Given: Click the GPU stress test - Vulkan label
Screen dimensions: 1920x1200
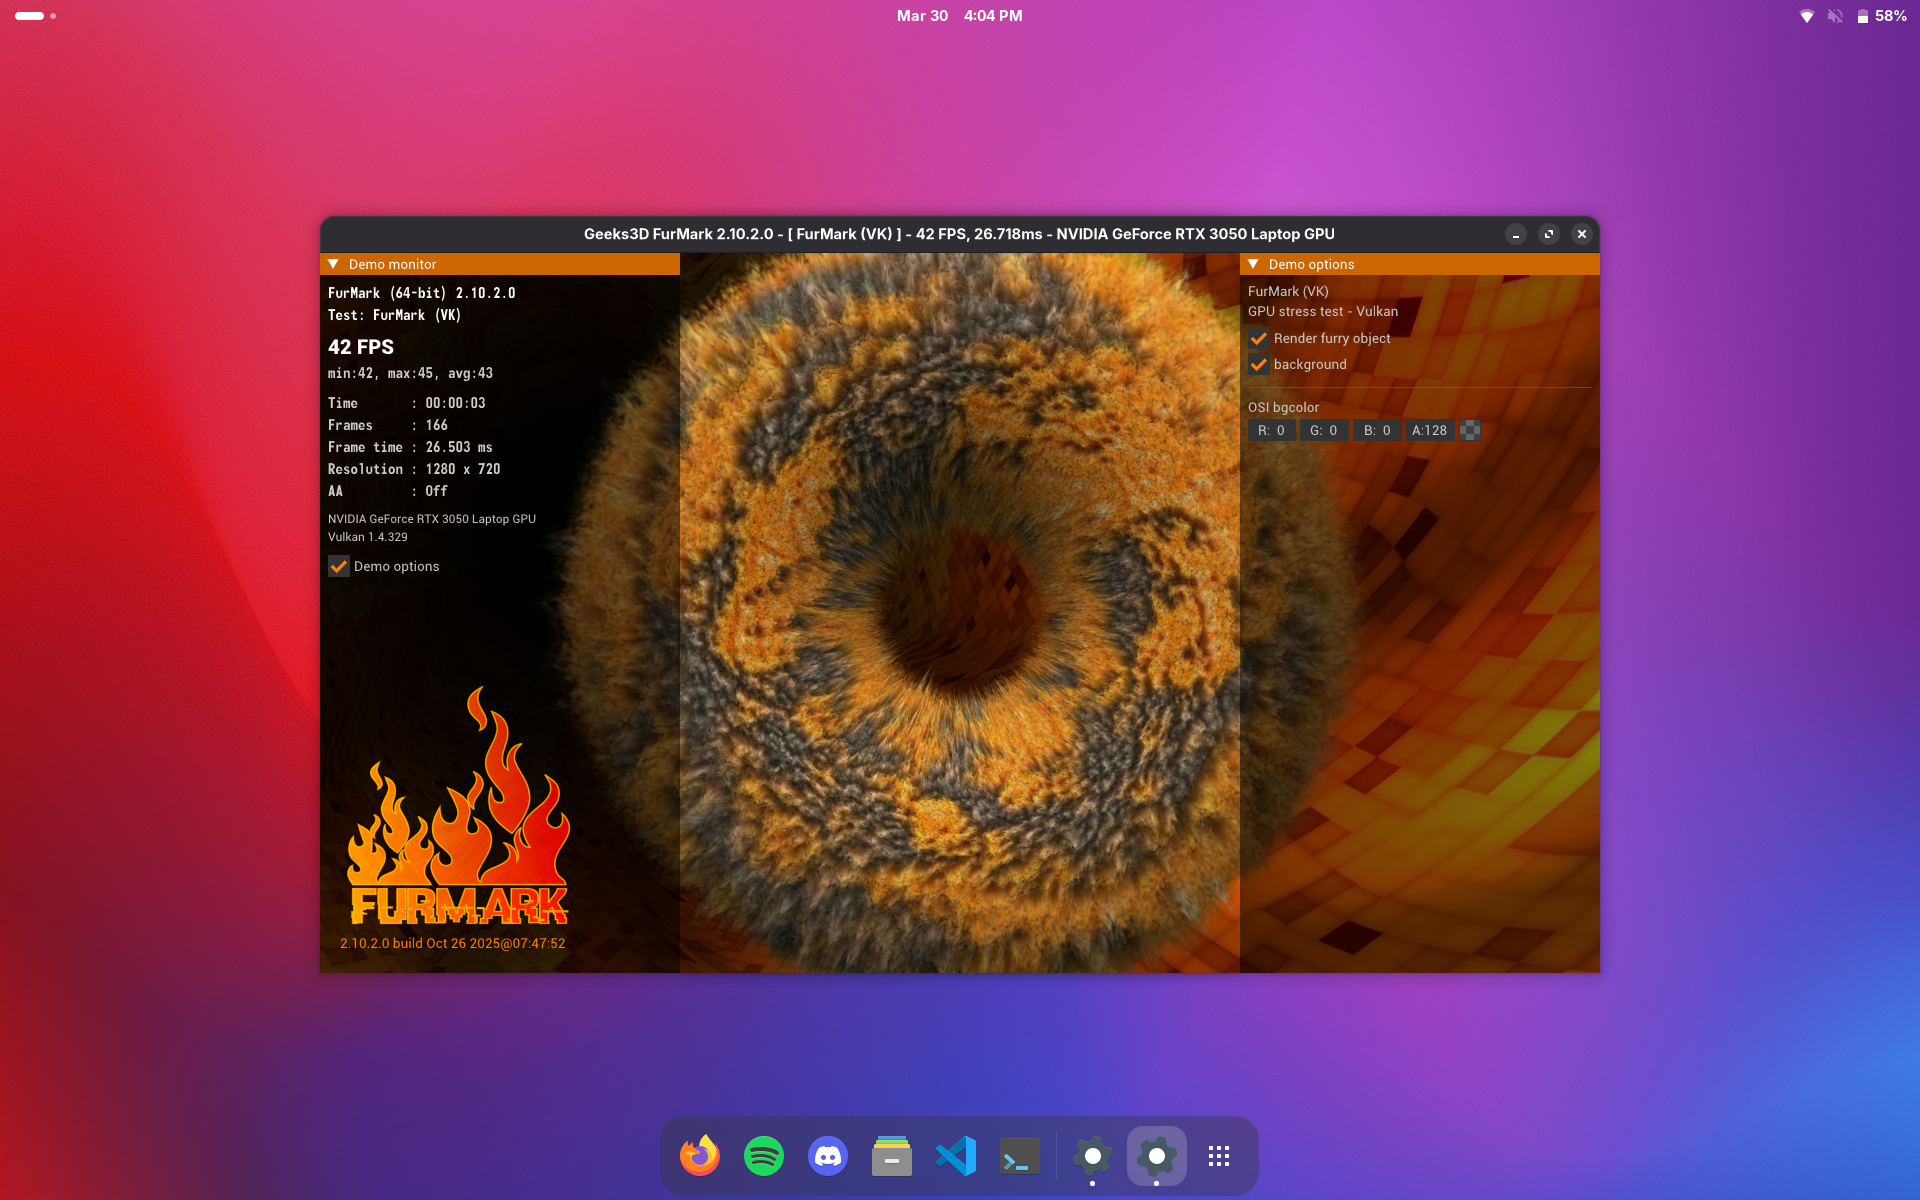Looking at the screenshot, I should [x=1323, y=311].
